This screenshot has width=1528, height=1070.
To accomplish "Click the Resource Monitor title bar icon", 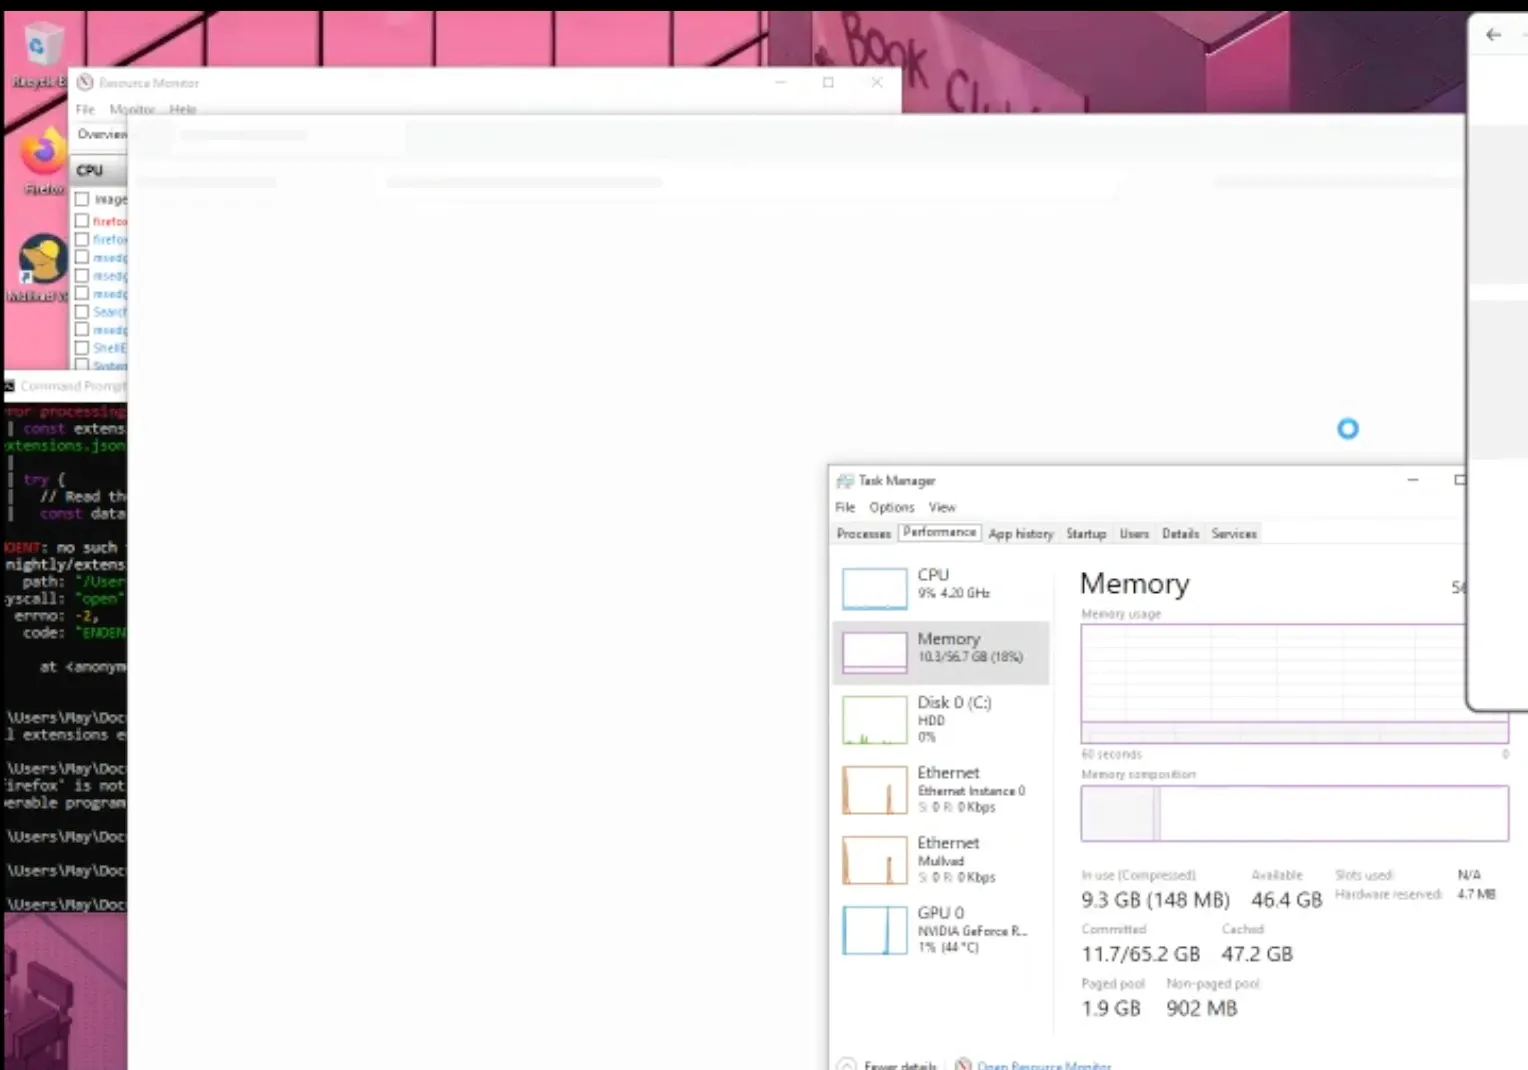I will (x=86, y=83).
